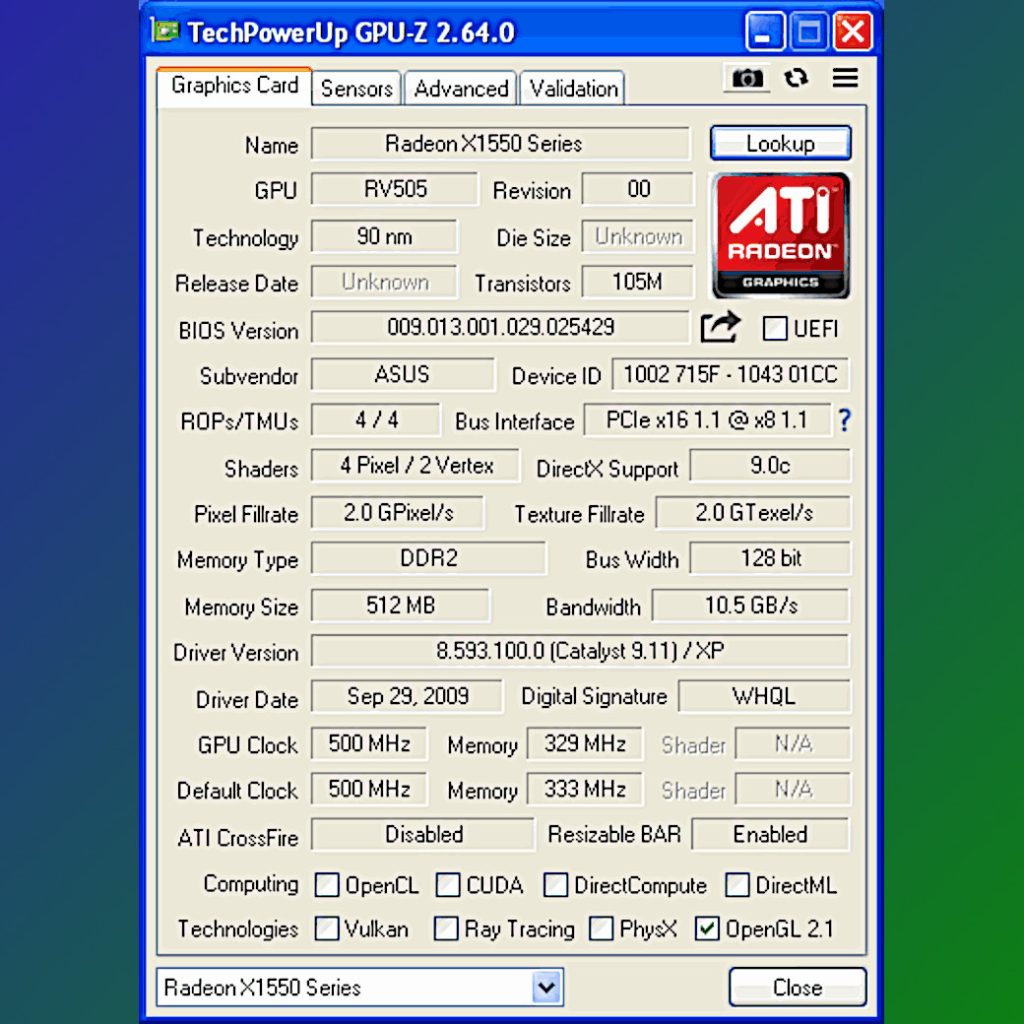Click the Bus Interface PCIe x16 field
This screenshot has height=1024, width=1024.
coord(707,420)
